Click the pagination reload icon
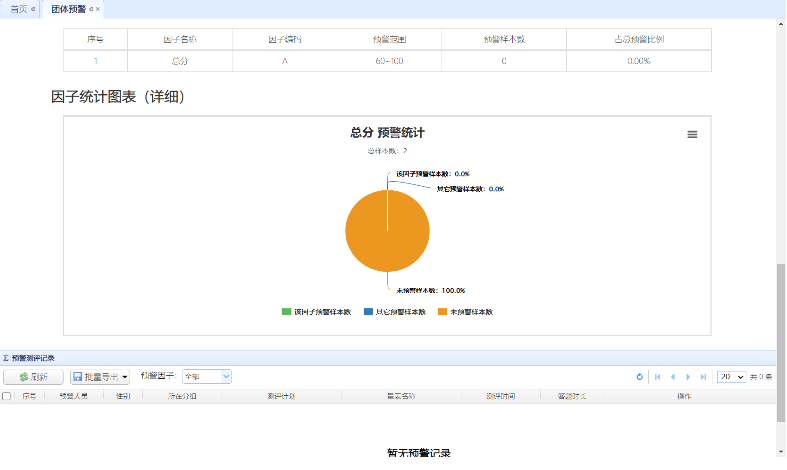 640,377
